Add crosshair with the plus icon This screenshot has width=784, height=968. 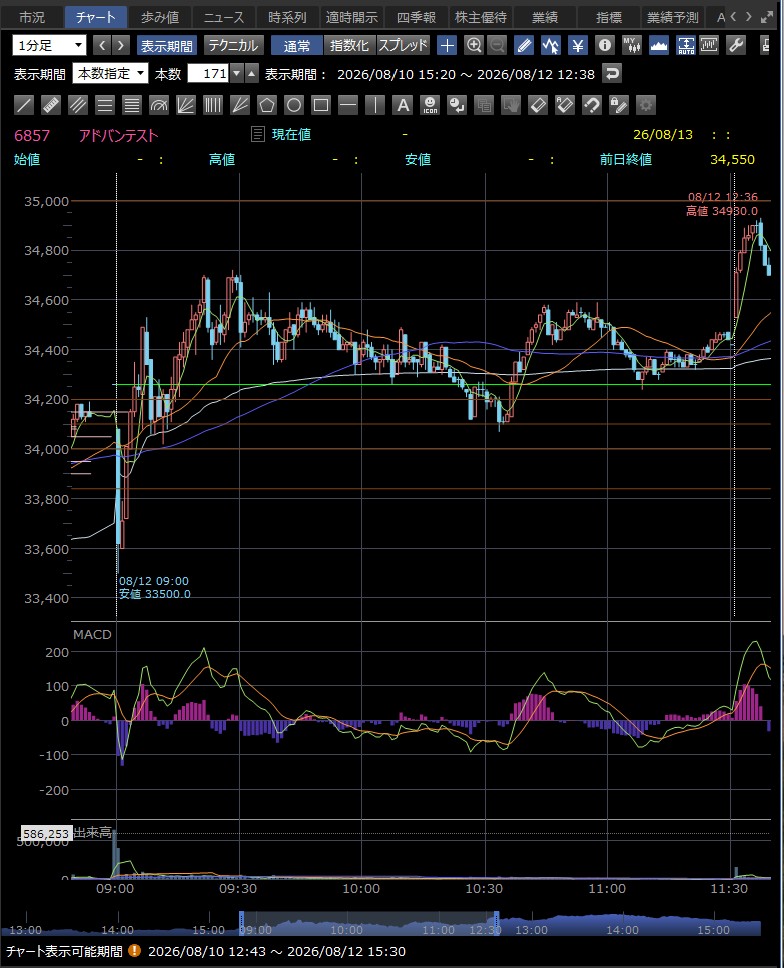click(447, 45)
